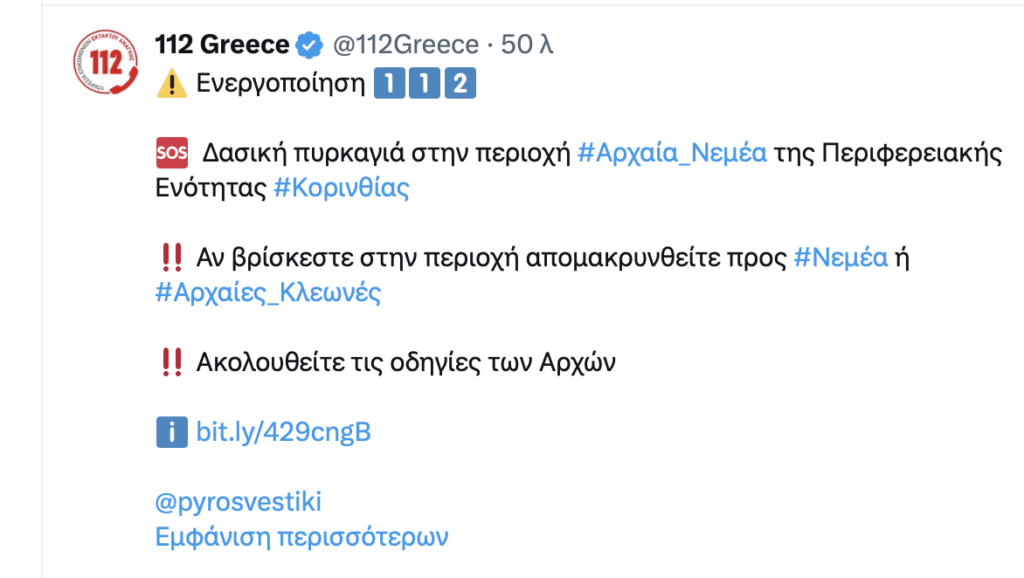Click the yellow warning triangle emoji
Image resolution: width=1024 pixels, height=578 pixels.
[172, 85]
